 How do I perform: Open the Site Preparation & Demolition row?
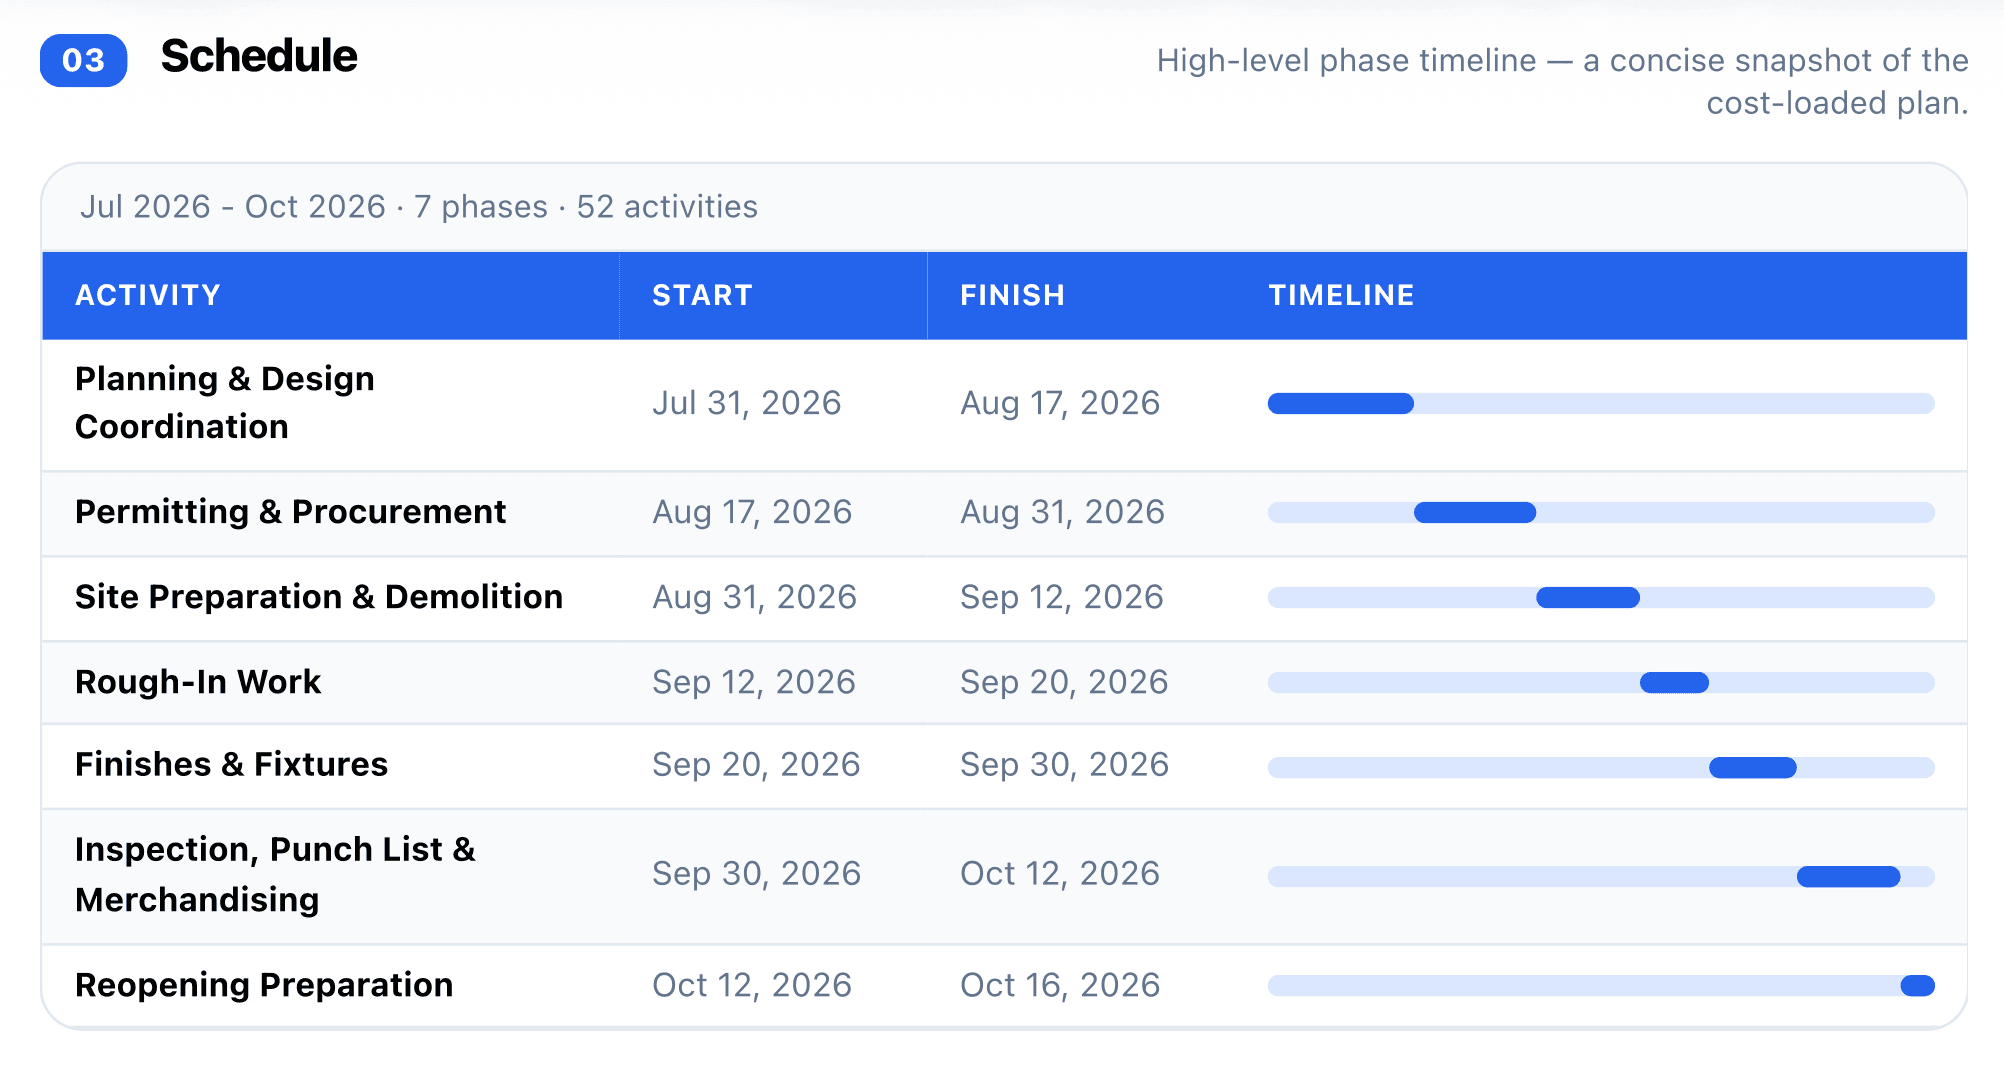click(1004, 598)
